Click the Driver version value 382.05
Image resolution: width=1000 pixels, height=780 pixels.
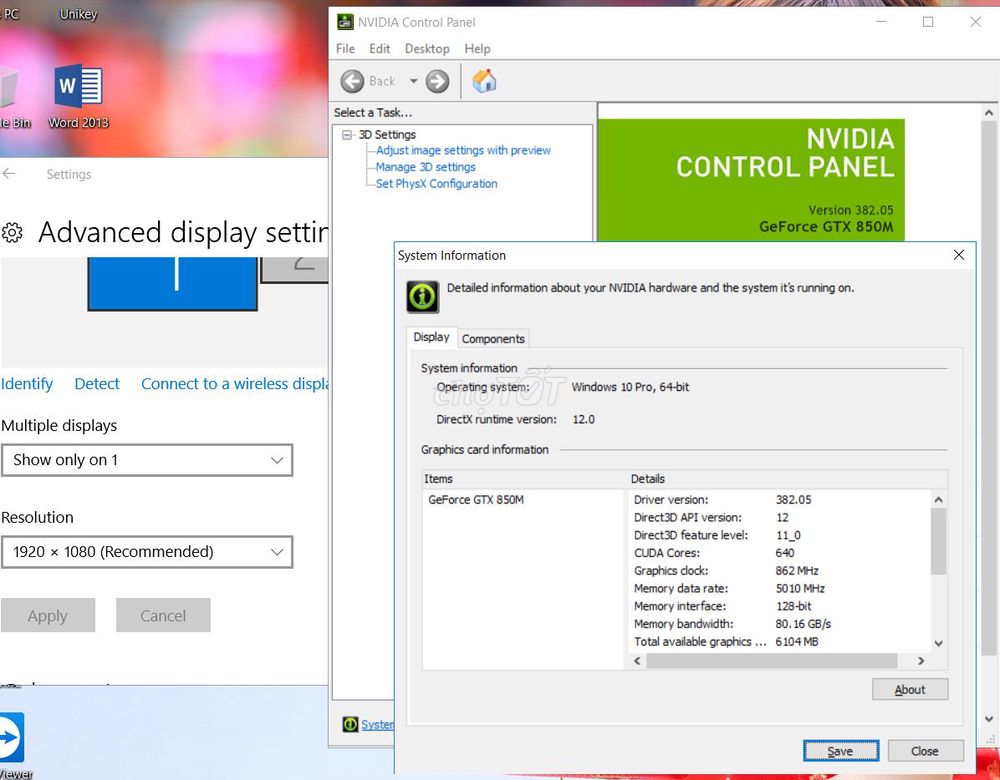pyautogui.click(x=793, y=499)
